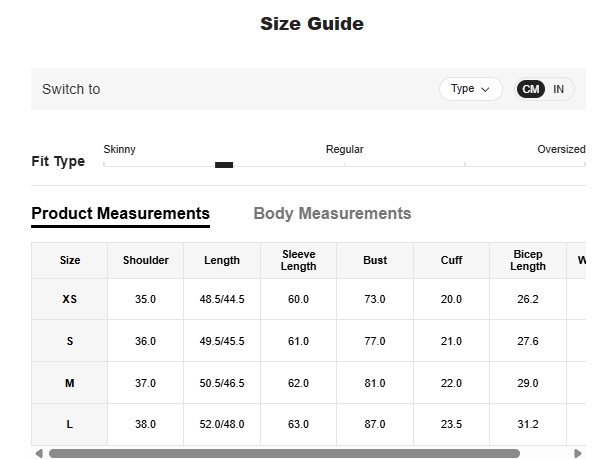Switch units to IN
616x459 pixels.
point(558,89)
